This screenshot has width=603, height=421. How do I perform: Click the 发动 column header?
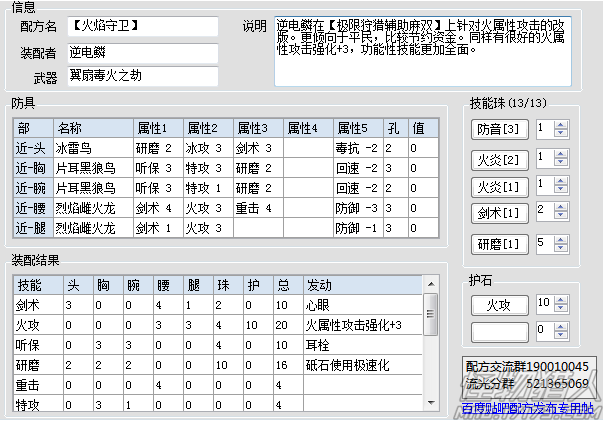[360, 285]
